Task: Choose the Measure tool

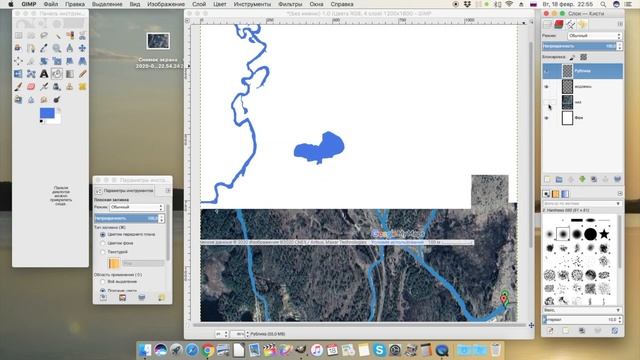Action: (x=70, y=48)
